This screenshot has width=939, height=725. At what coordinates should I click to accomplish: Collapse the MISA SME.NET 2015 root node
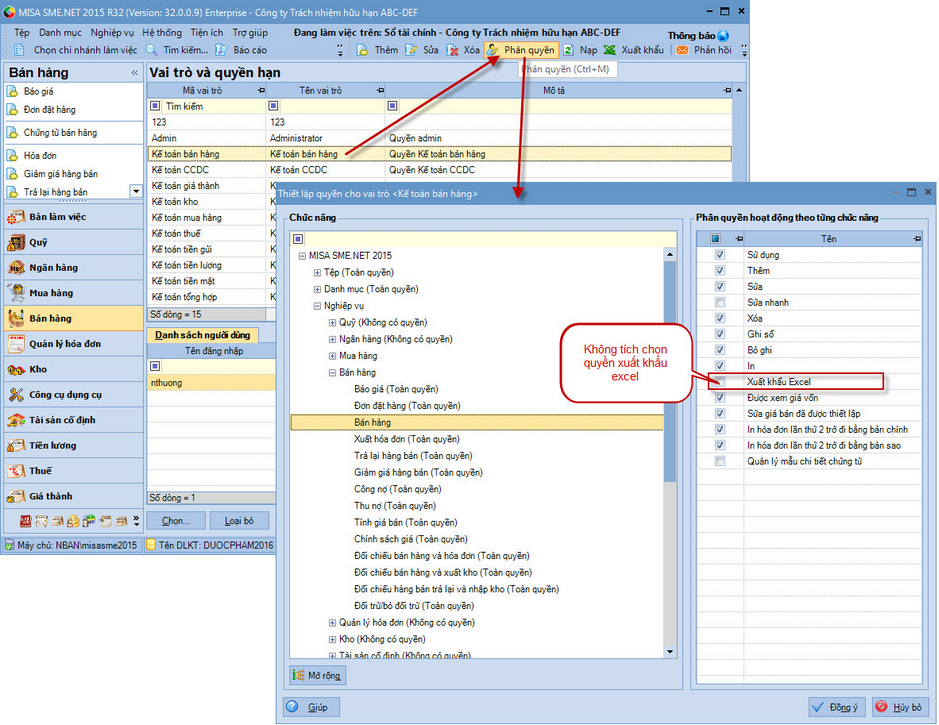point(302,256)
